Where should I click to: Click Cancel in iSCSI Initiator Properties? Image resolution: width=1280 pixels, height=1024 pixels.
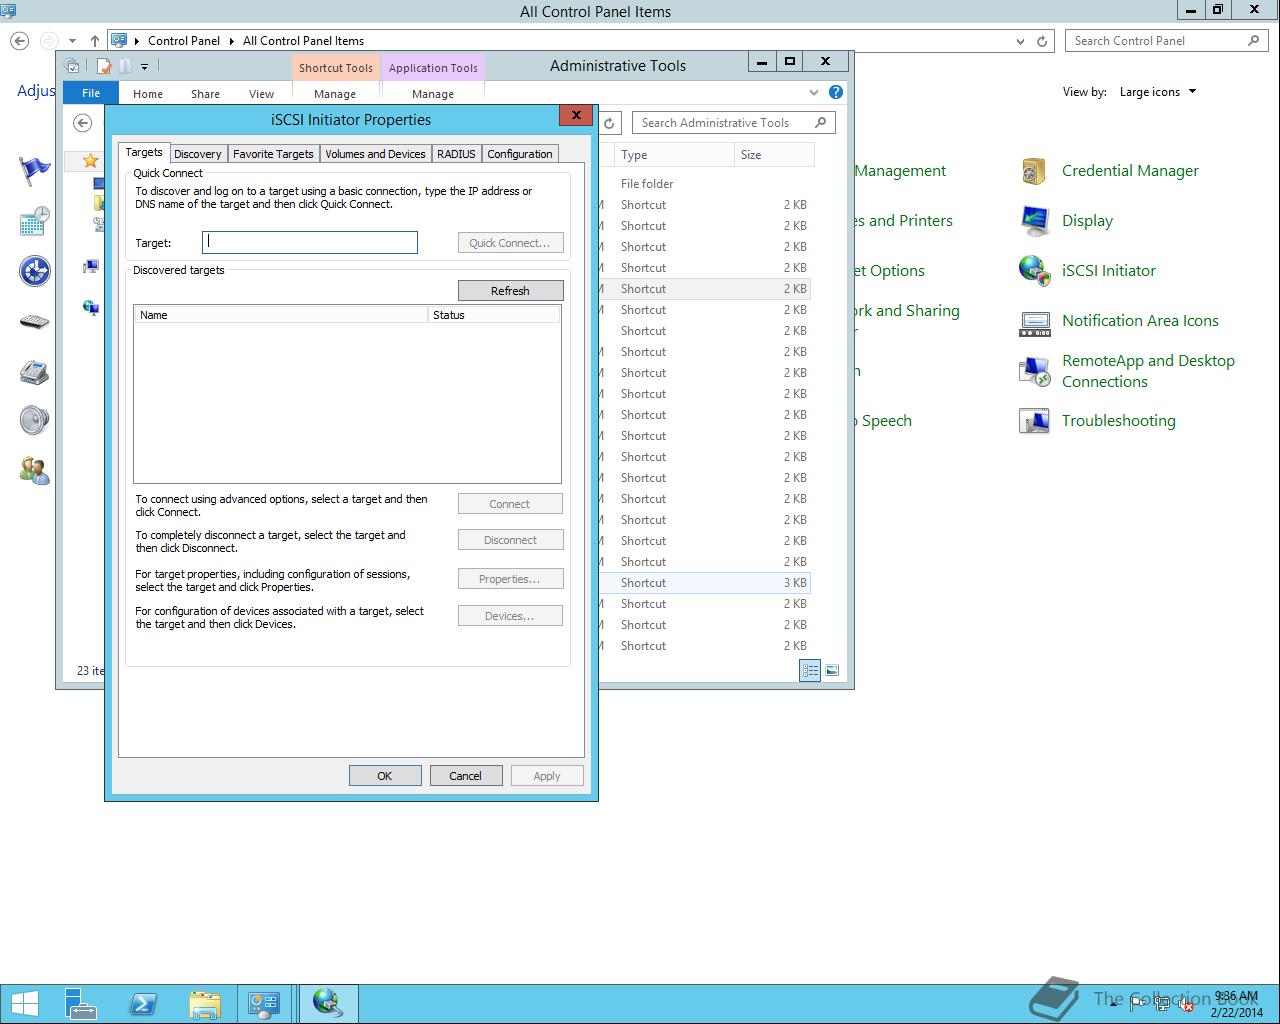point(466,776)
